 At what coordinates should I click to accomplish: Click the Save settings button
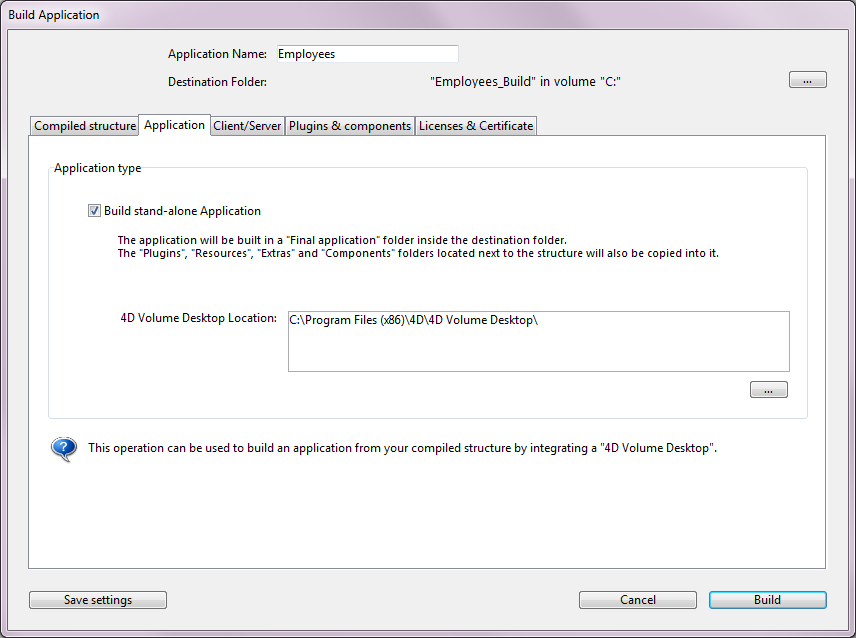point(98,600)
